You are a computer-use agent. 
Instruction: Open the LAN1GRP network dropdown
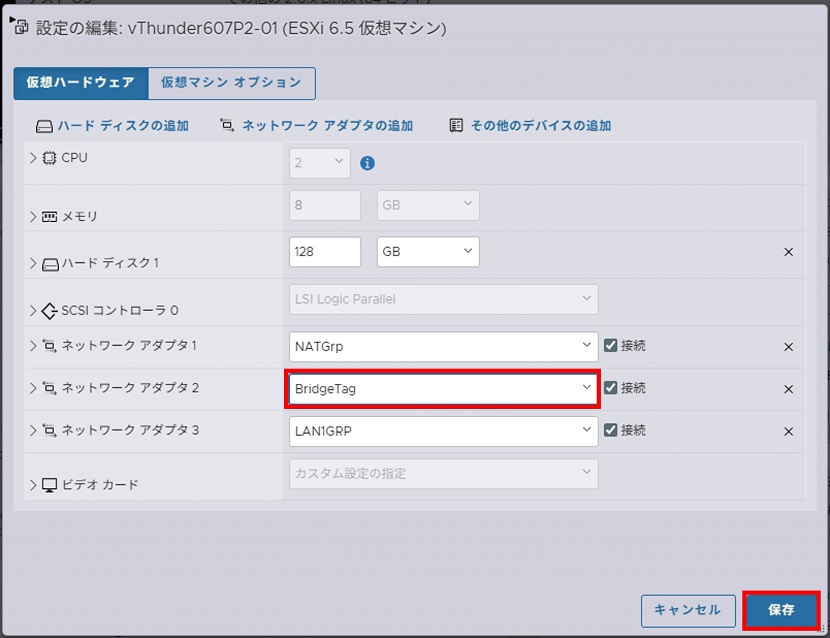pyautogui.click(x=443, y=432)
